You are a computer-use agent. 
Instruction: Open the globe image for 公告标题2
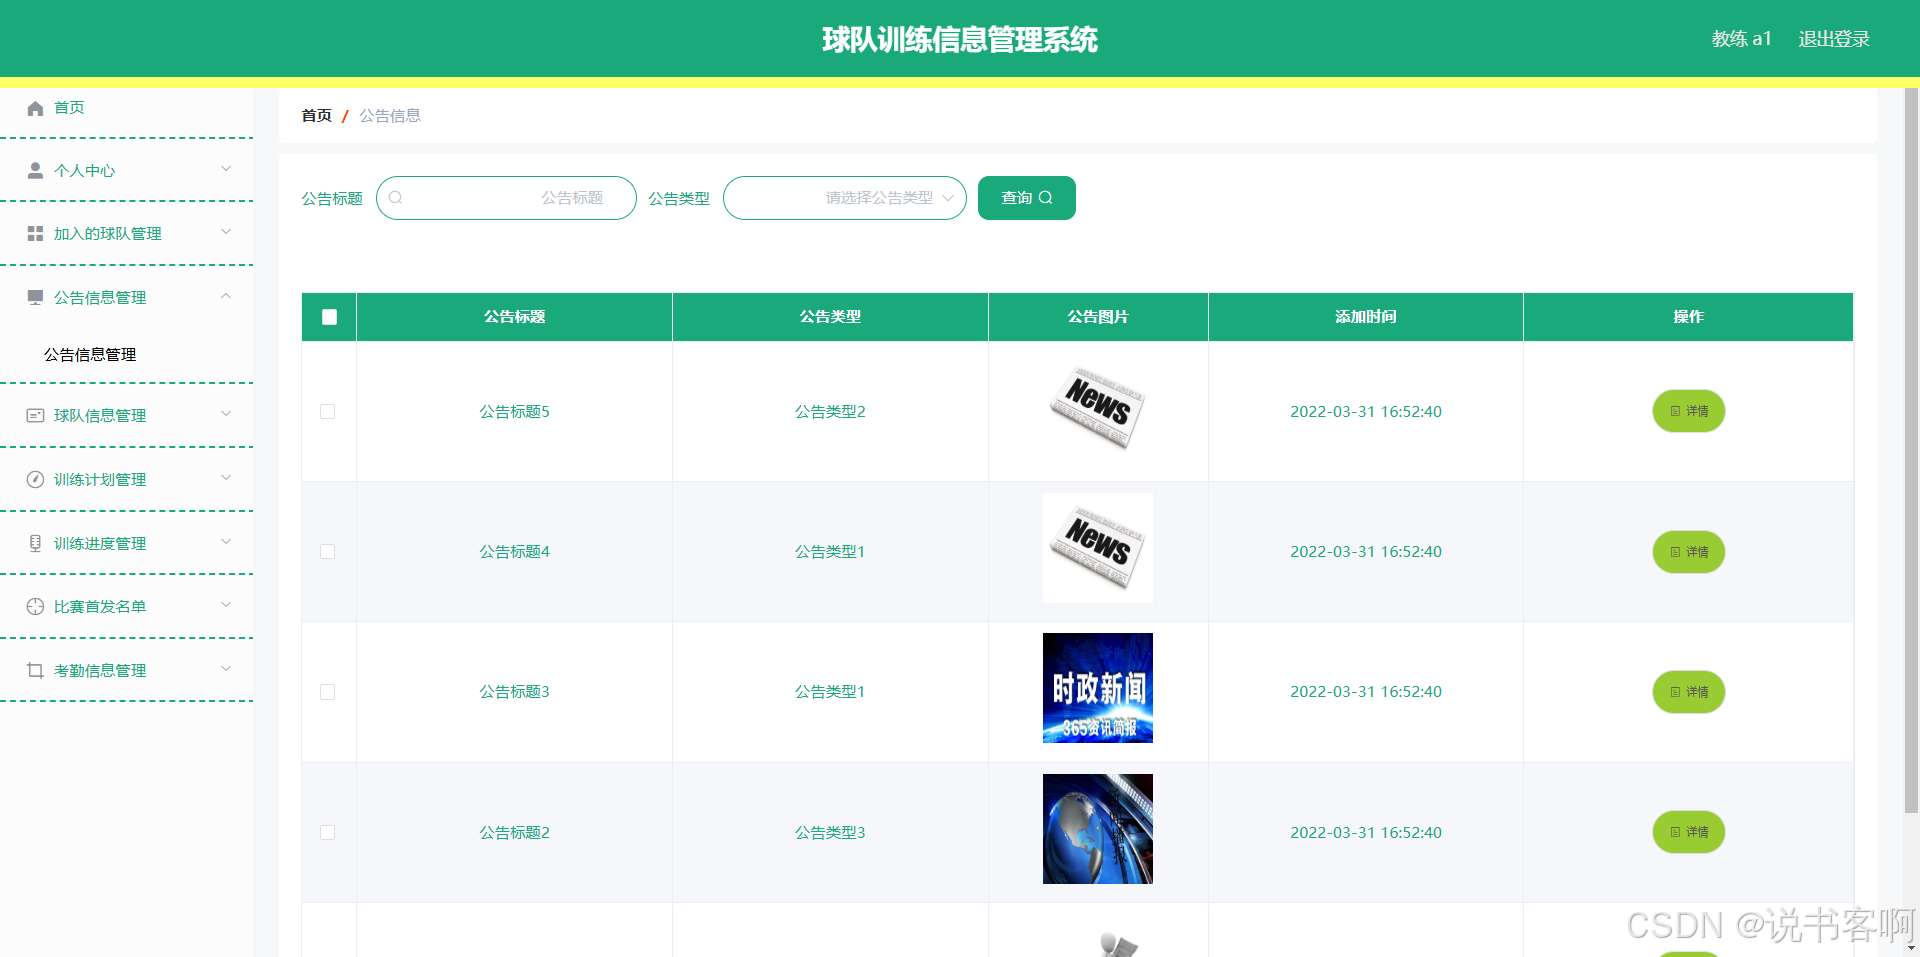(x=1097, y=829)
